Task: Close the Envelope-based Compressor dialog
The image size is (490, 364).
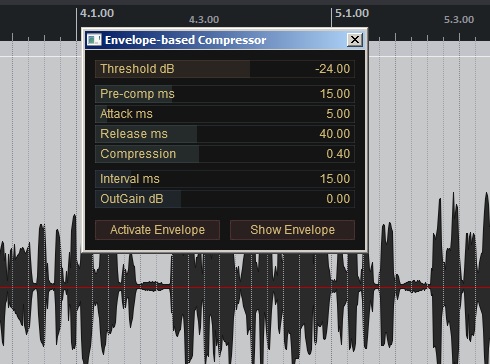Action: pos(355,40)
